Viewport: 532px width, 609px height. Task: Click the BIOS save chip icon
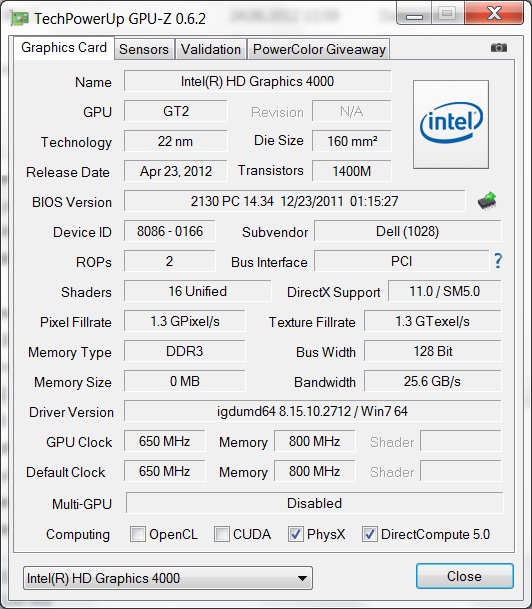tap(487, 201)
